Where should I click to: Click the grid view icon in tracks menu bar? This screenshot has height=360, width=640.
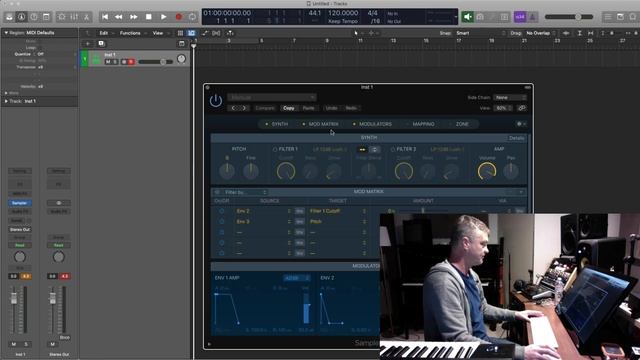point(180,33)
